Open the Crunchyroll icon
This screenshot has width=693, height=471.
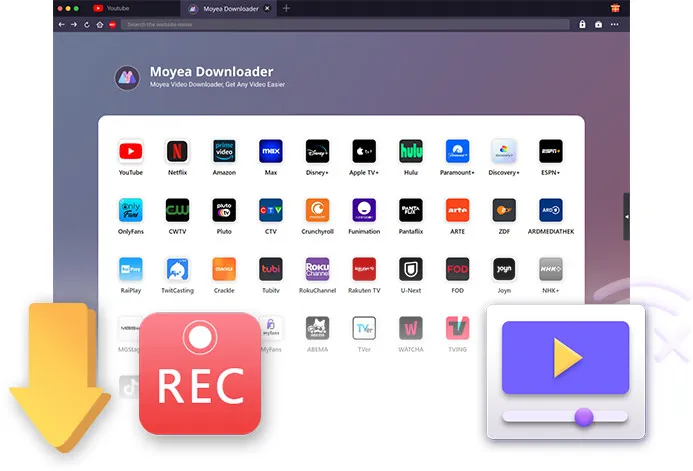click(x=317, y=210)
